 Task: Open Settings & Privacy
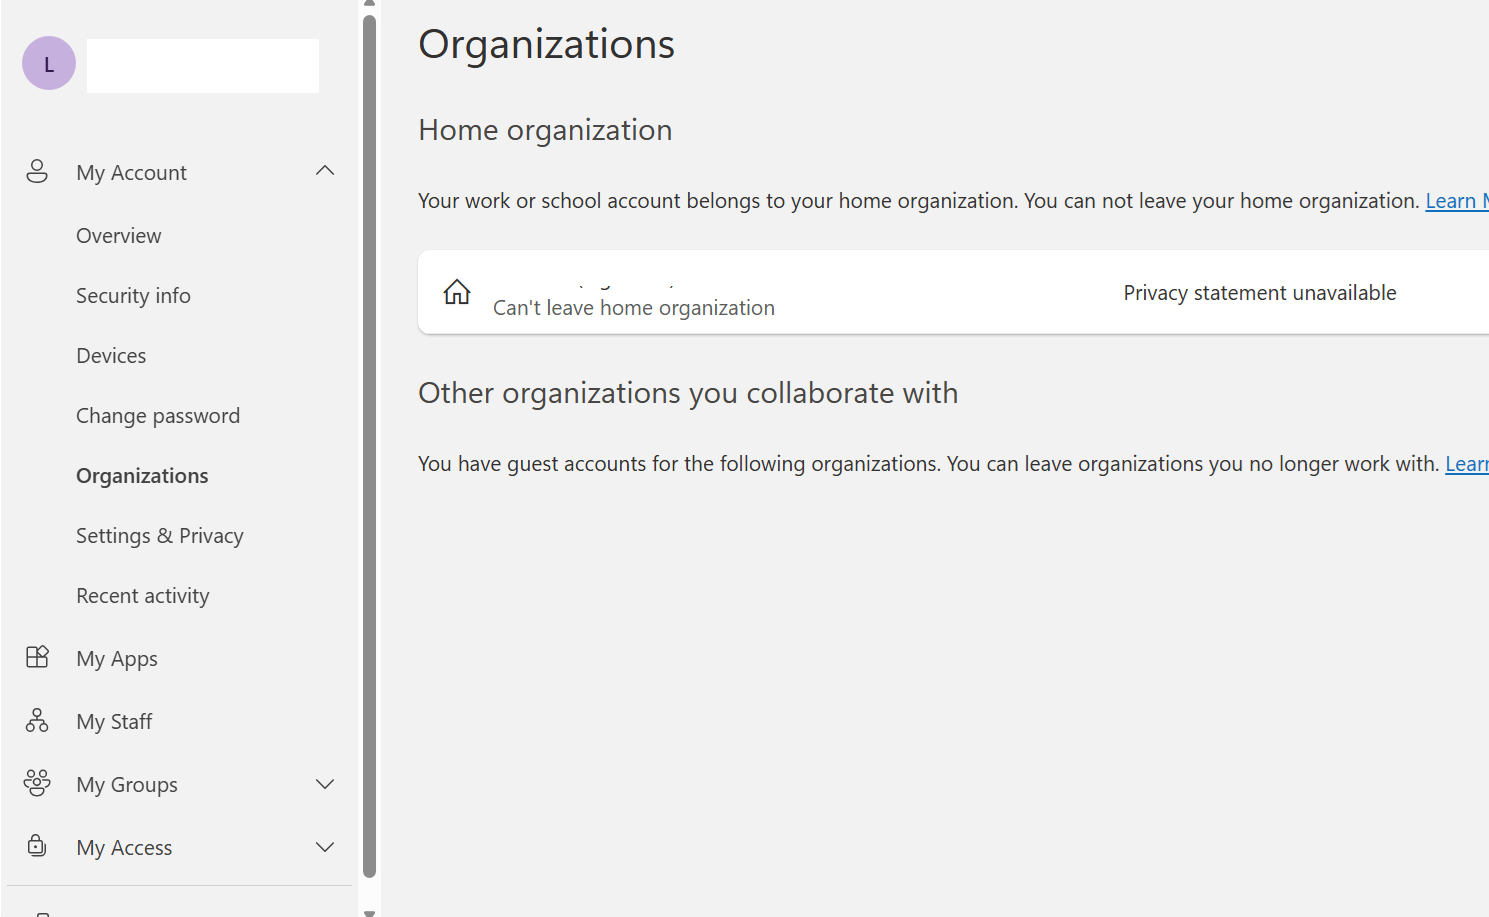point(160,536)
